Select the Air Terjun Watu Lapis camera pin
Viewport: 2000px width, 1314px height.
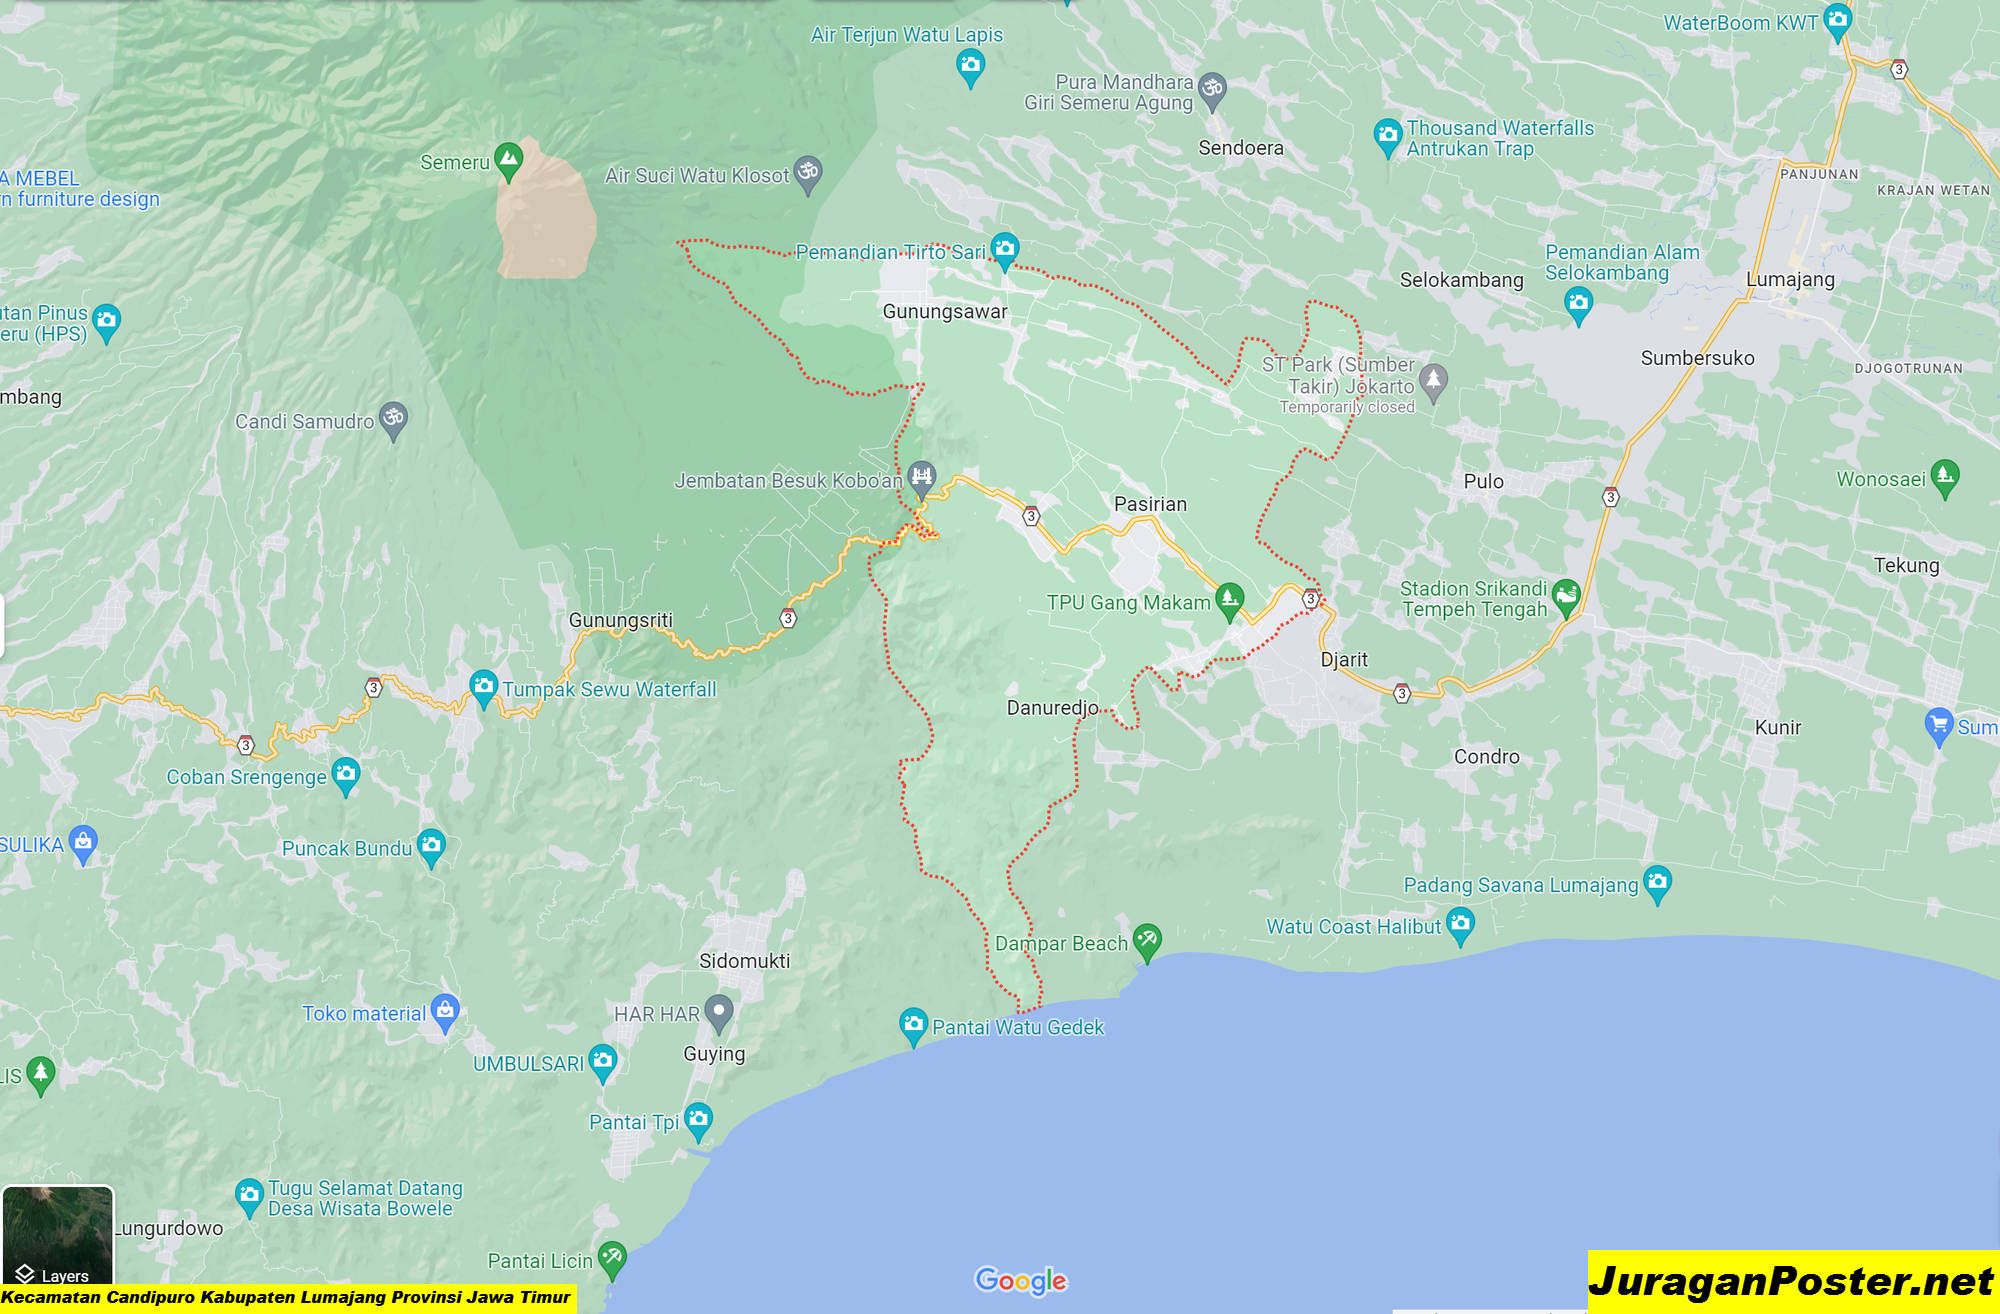point(970,67)
